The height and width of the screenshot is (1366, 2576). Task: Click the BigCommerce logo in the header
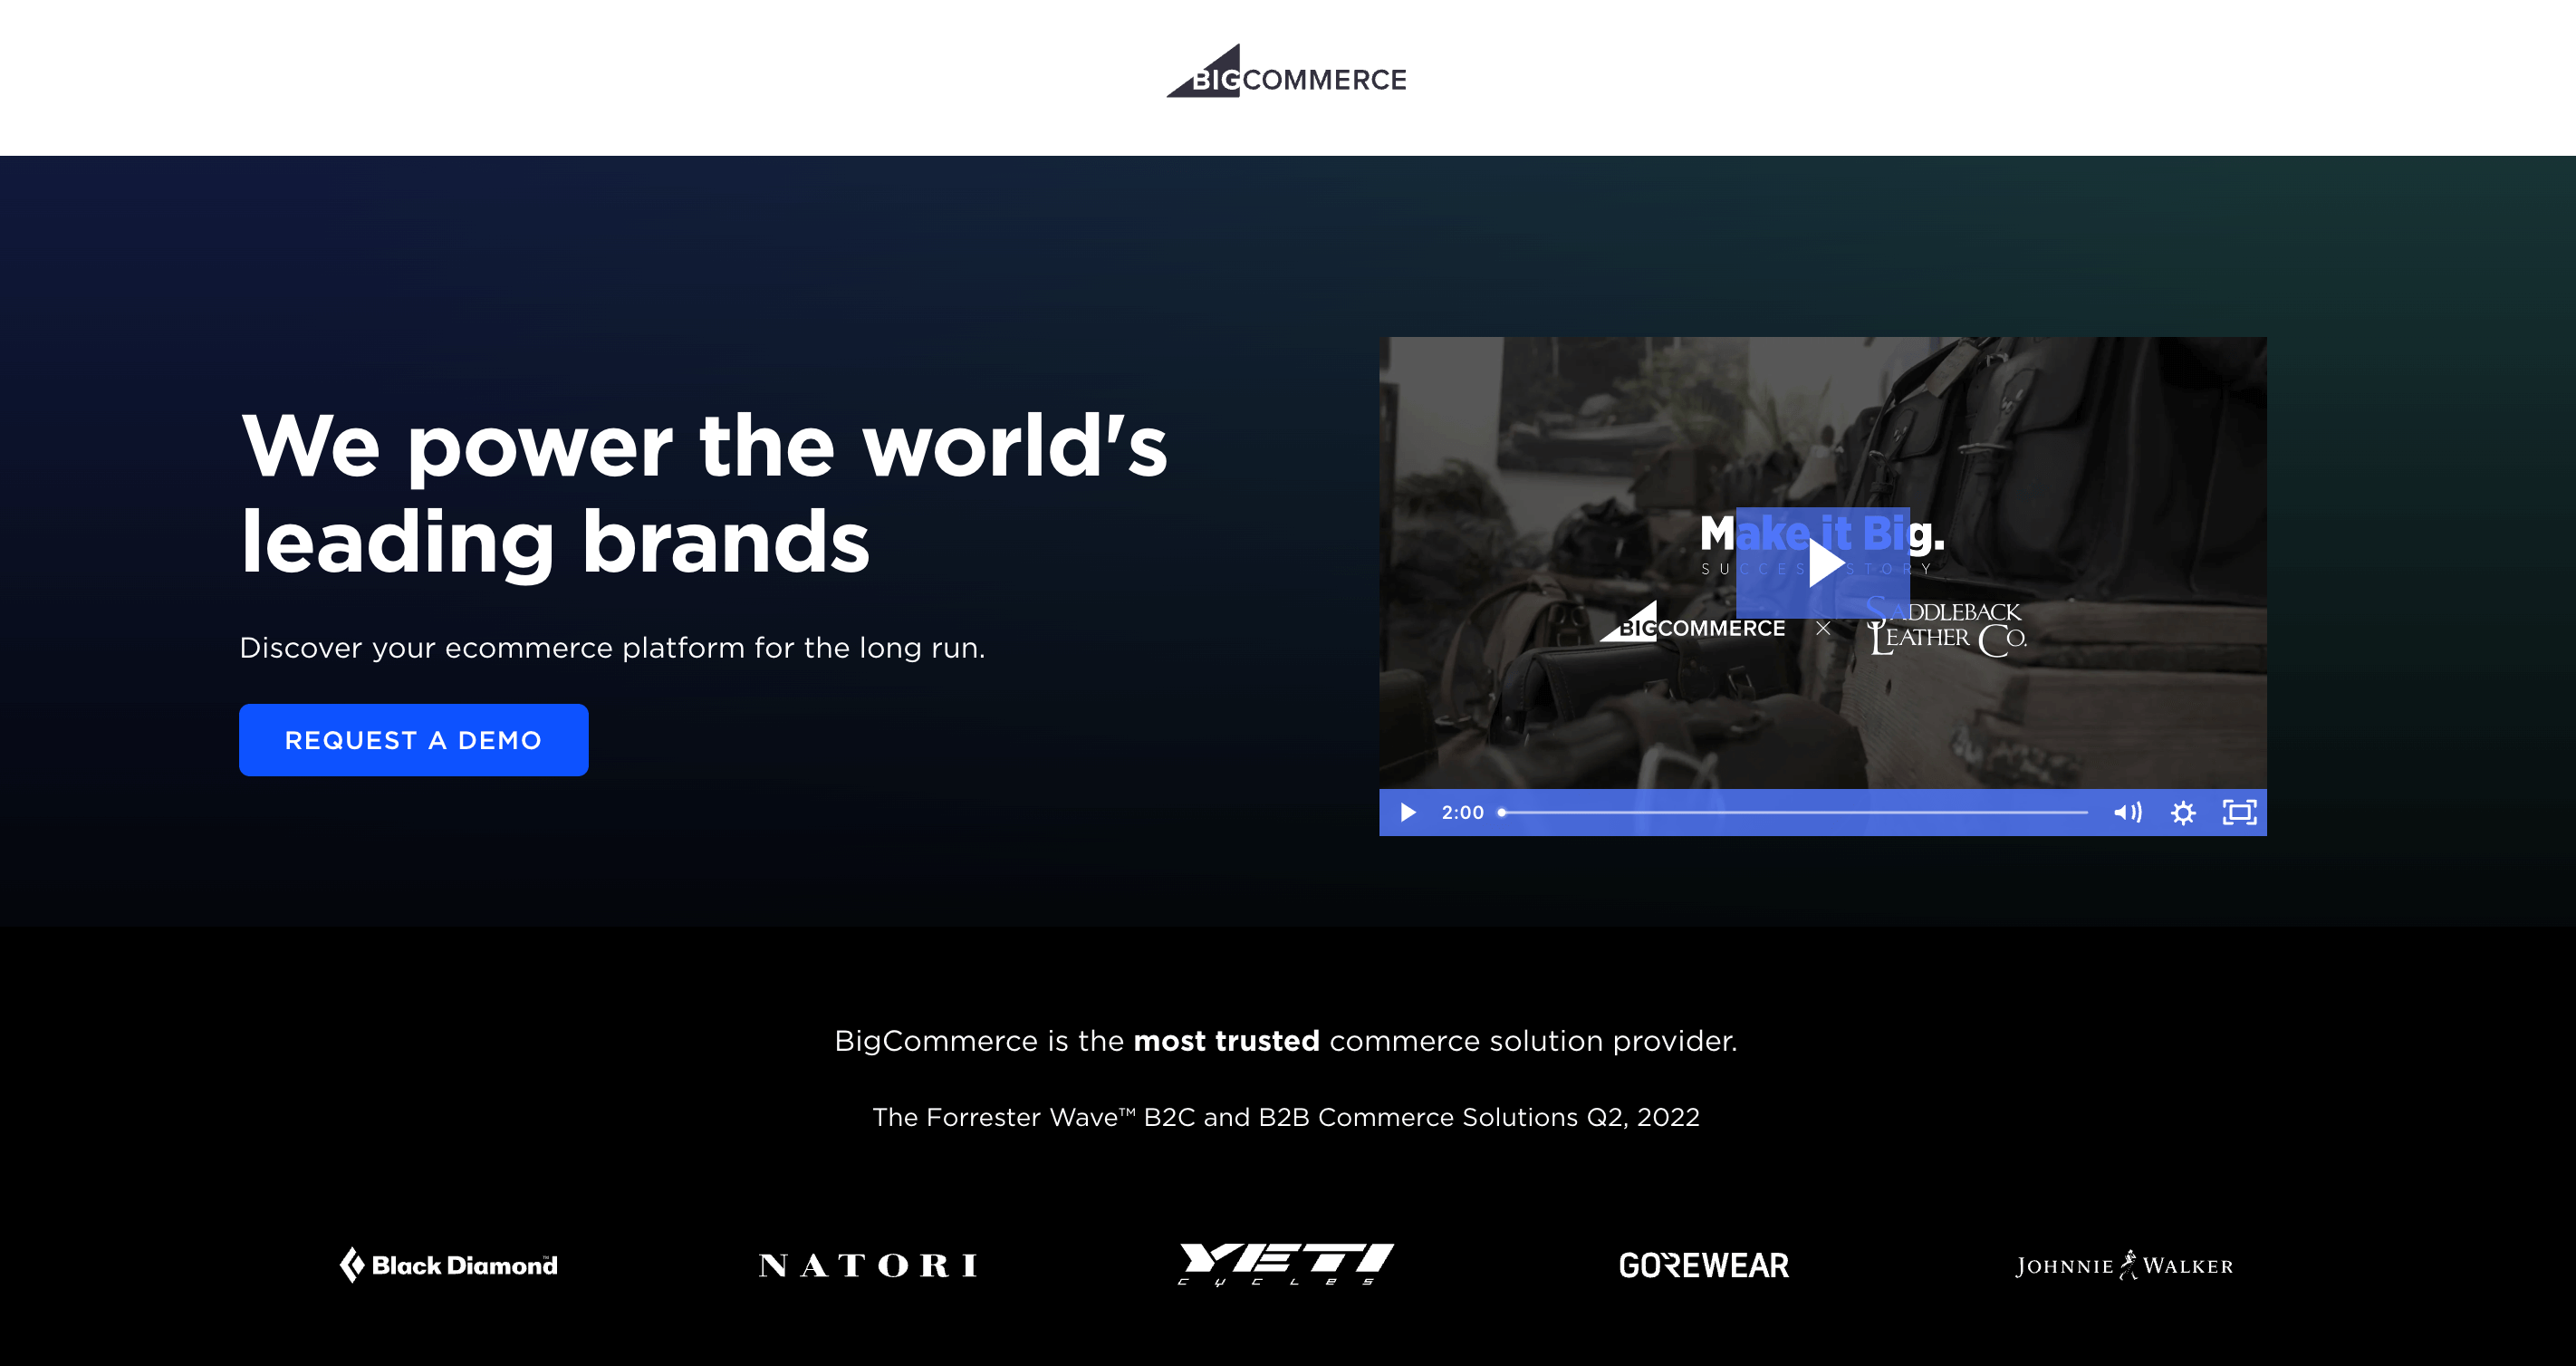coord(1286,71)
